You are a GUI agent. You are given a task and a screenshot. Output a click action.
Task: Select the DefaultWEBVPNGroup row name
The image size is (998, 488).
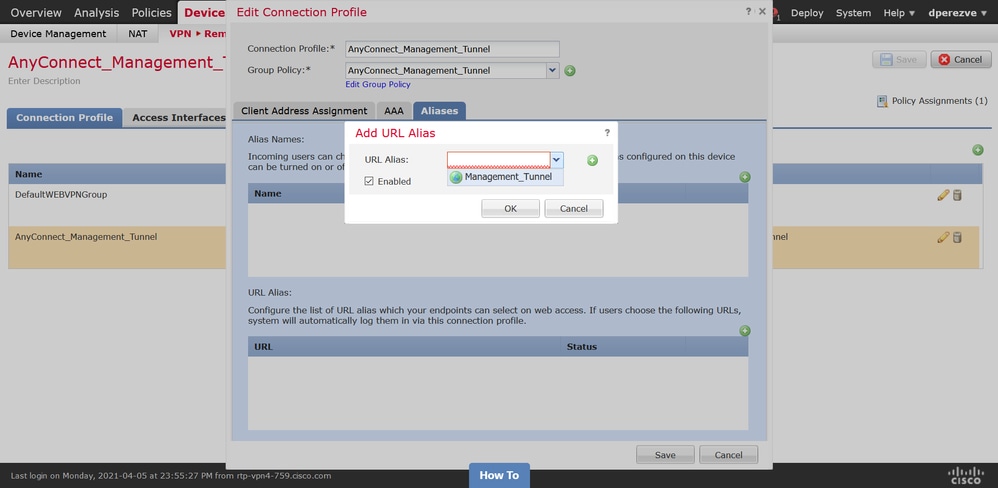(x=61, y=195)
